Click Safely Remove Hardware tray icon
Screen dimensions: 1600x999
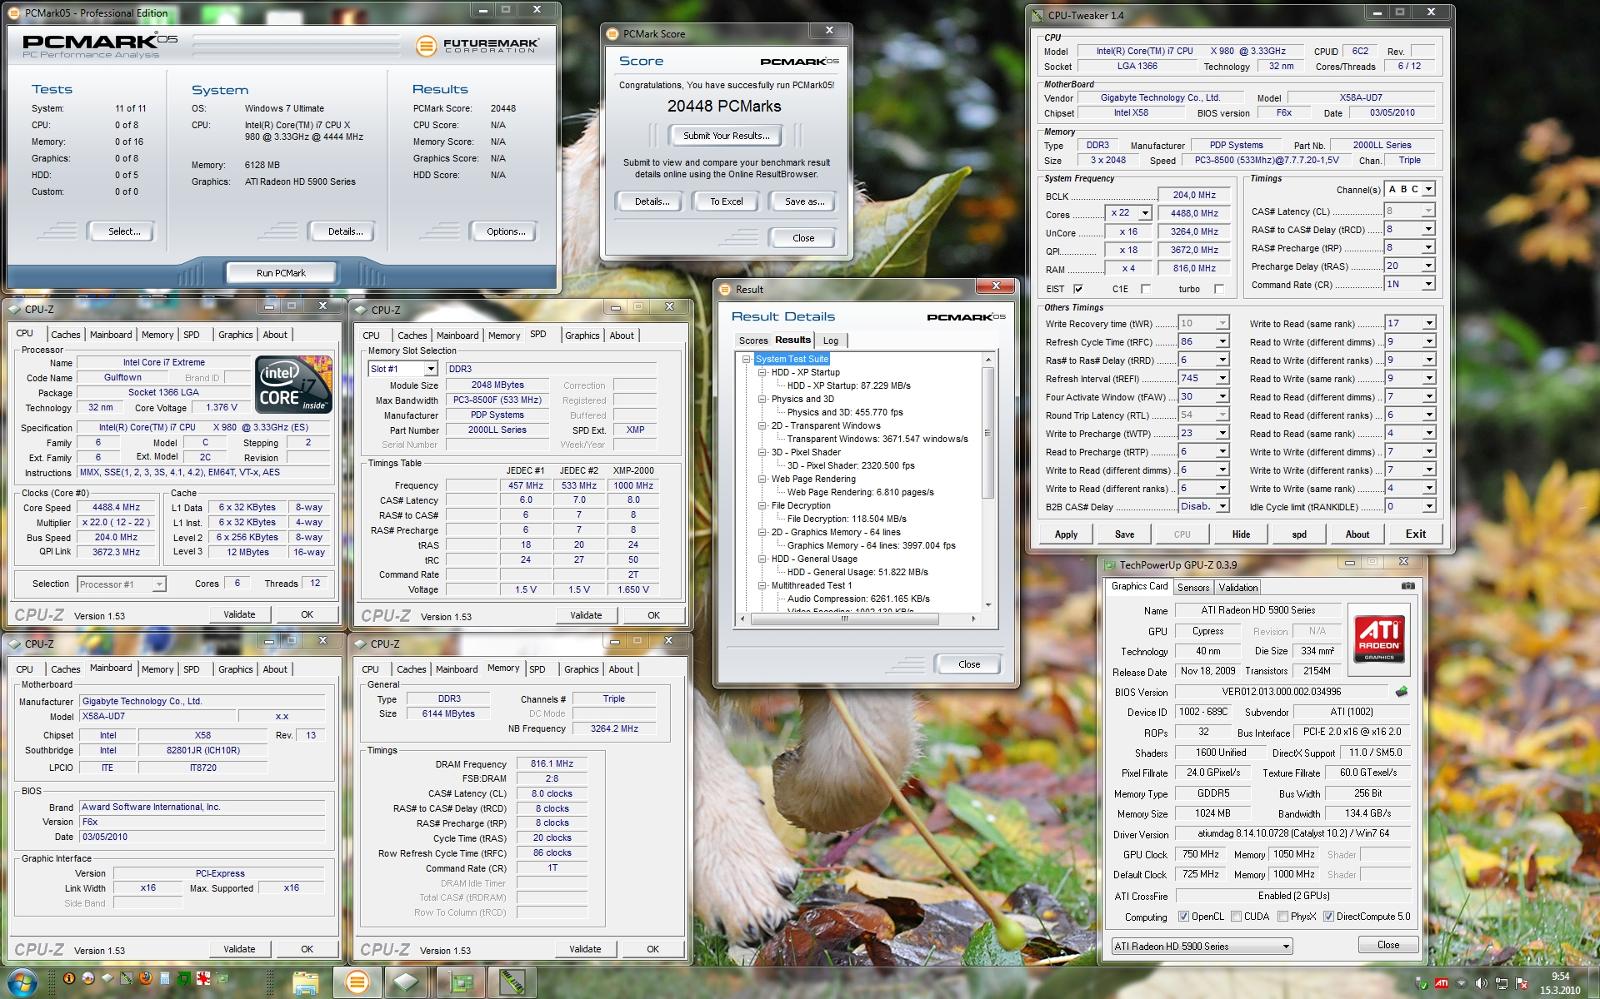1421,983
